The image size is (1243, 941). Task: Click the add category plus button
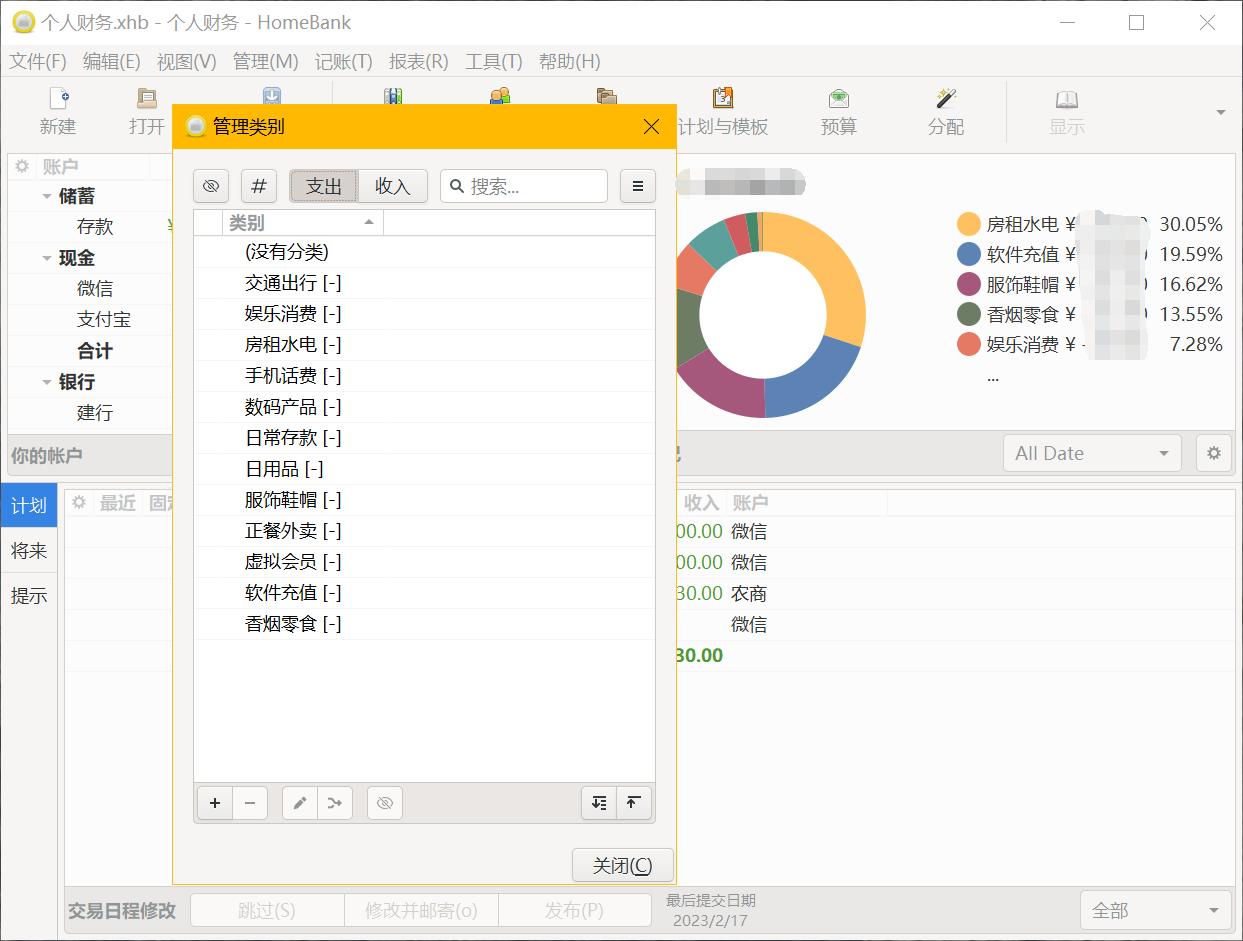[x=214, y=803]
